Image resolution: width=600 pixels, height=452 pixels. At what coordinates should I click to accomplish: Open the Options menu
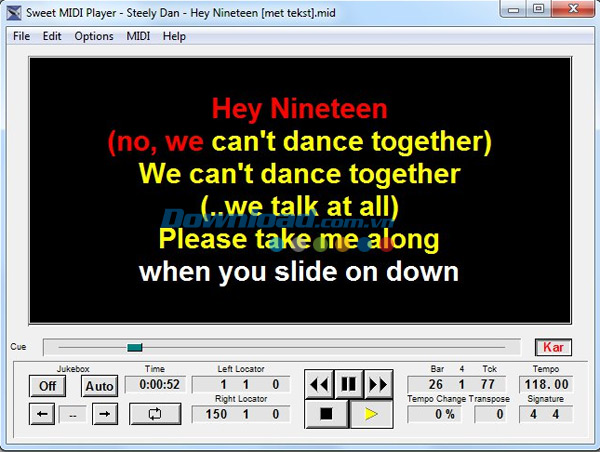tap(94, 36)
